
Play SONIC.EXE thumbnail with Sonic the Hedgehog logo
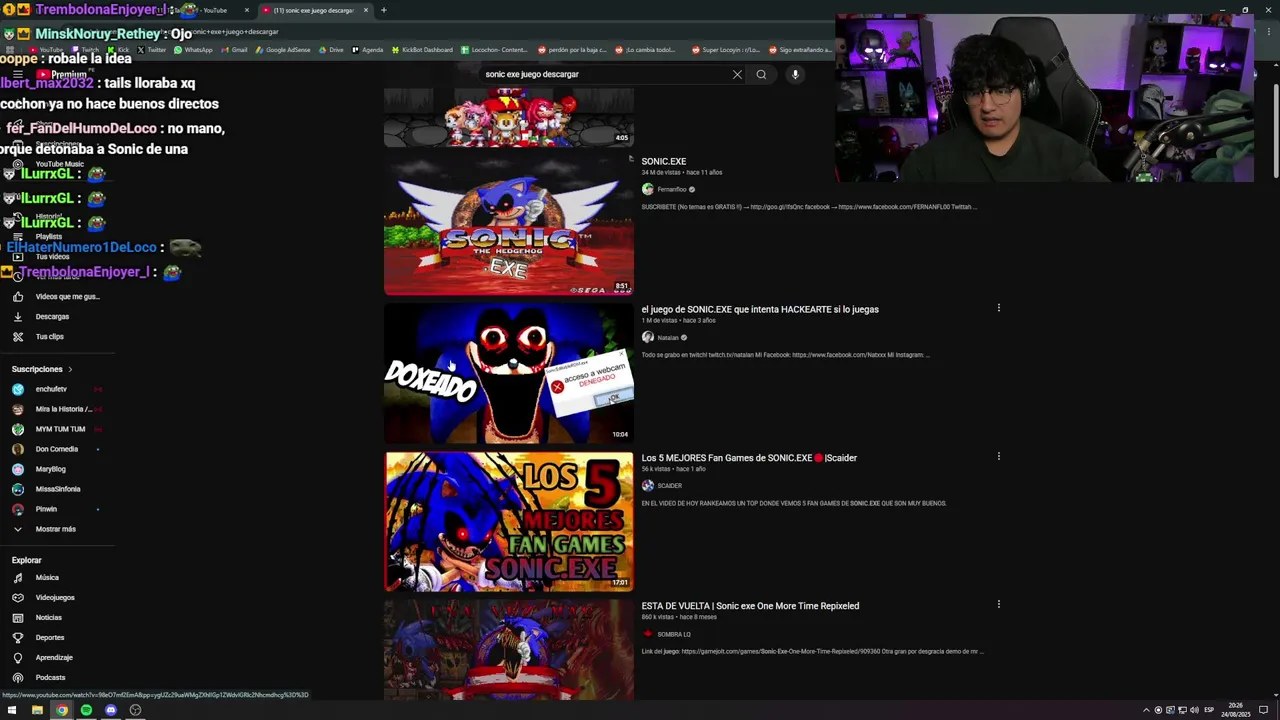point(509,225)
